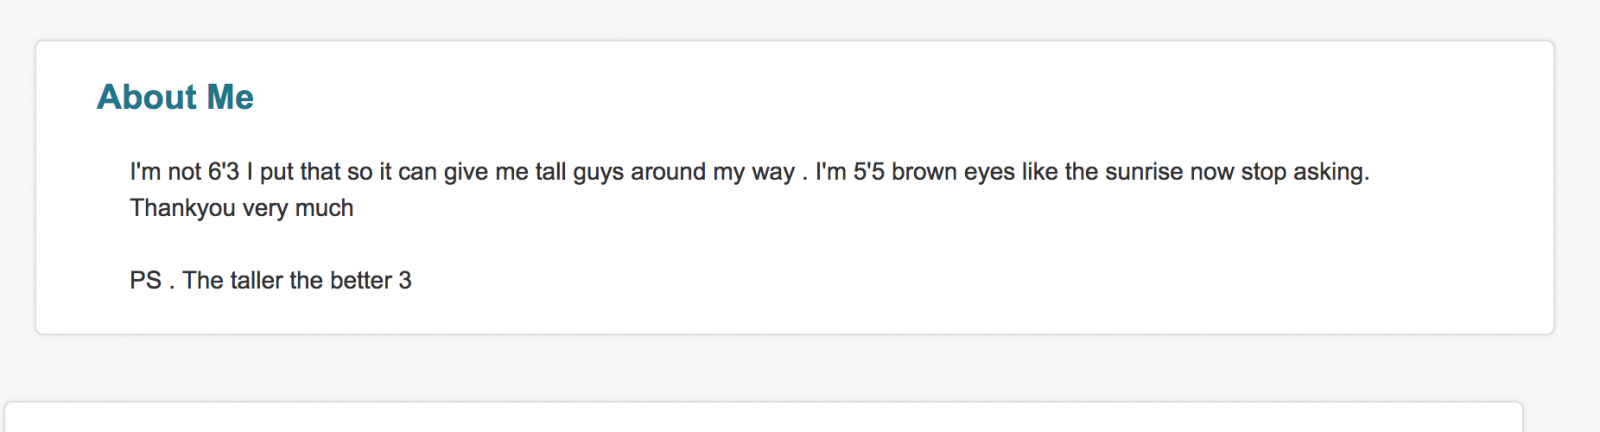
Task: Click the word "sunrise" in the bio
Action: tap(1144, 172)
